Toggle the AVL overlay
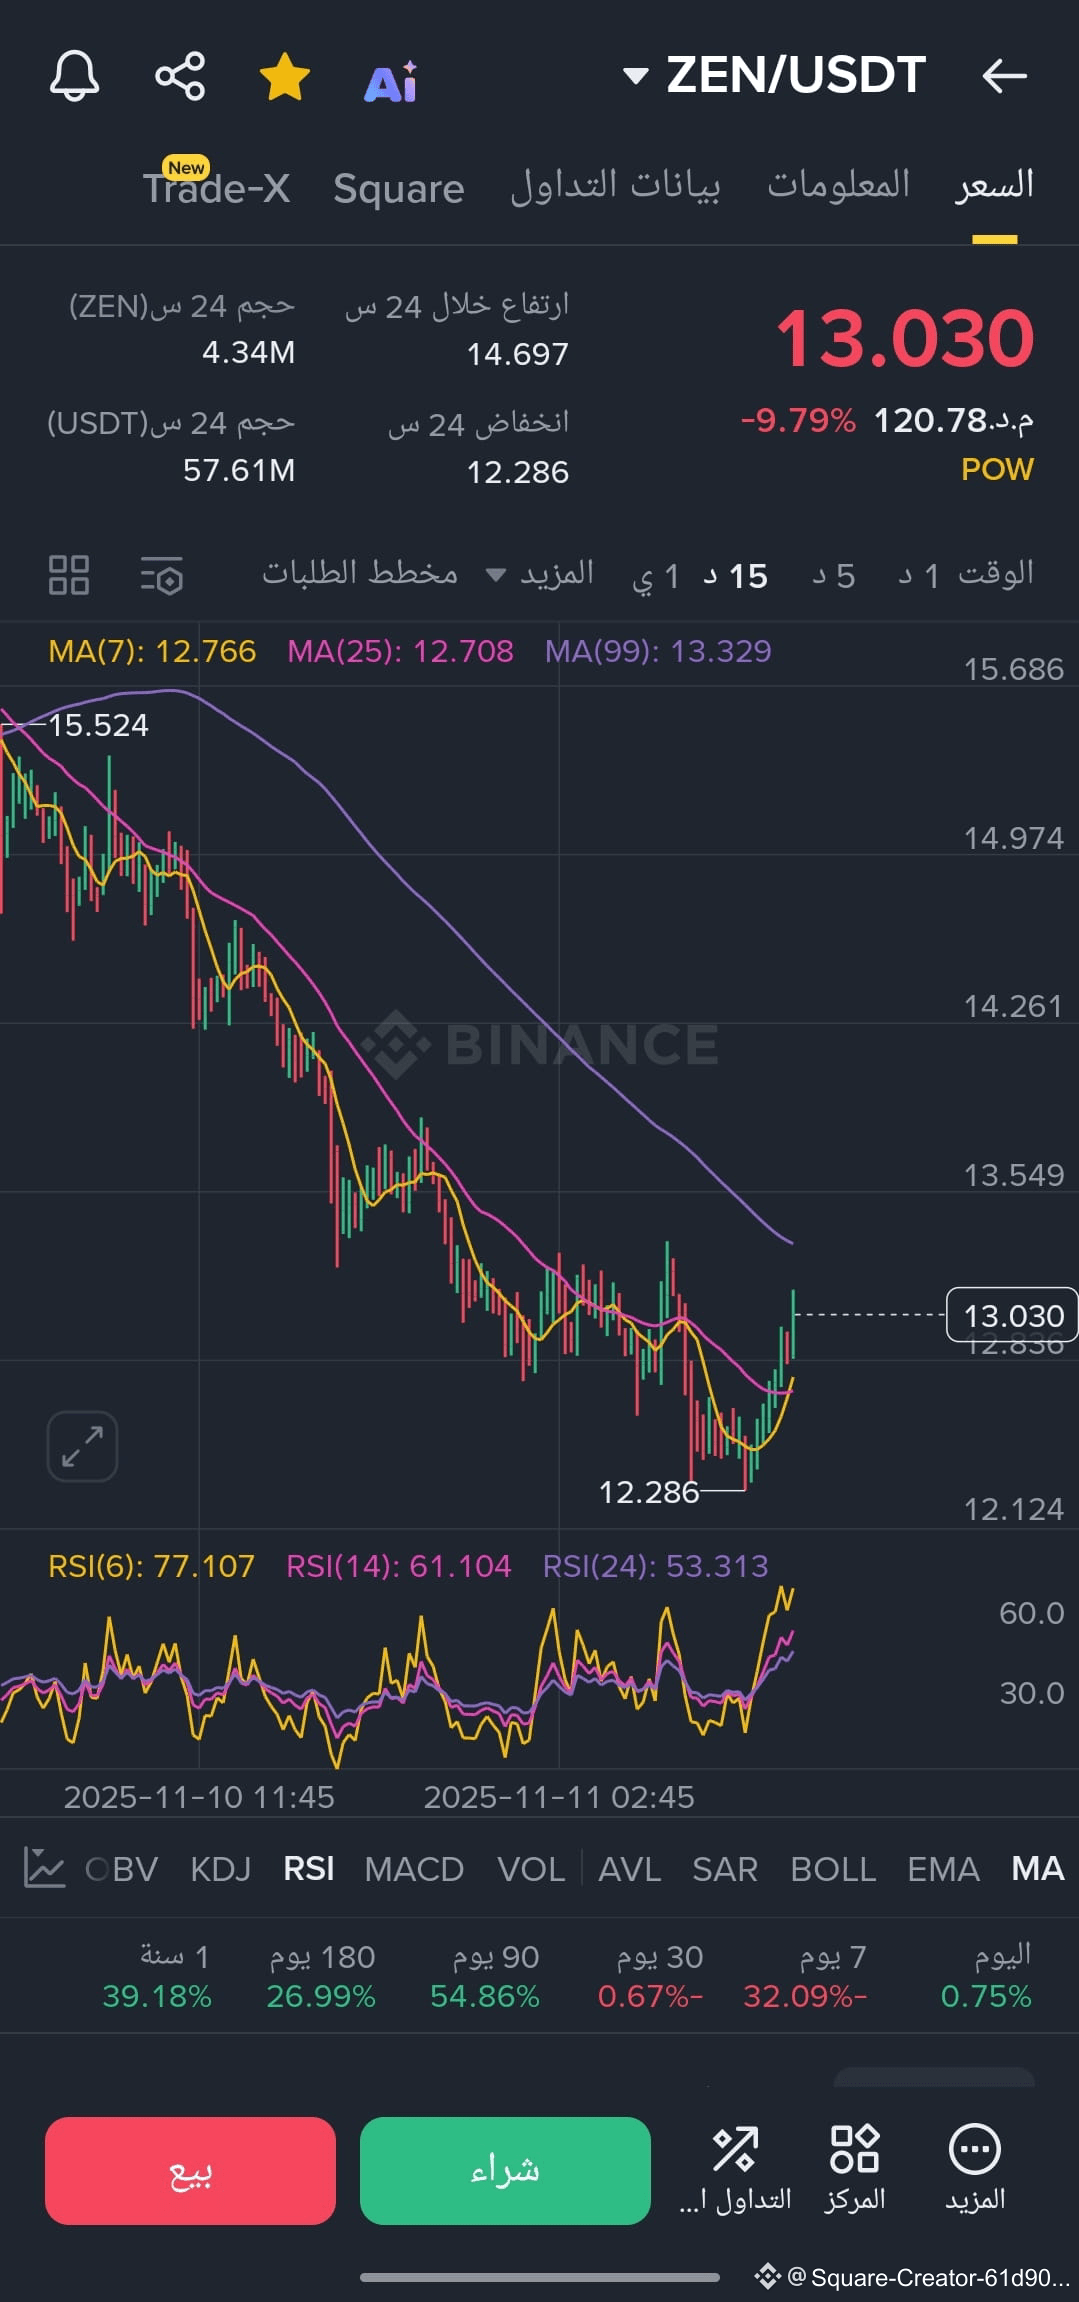 click(630, 1868)
